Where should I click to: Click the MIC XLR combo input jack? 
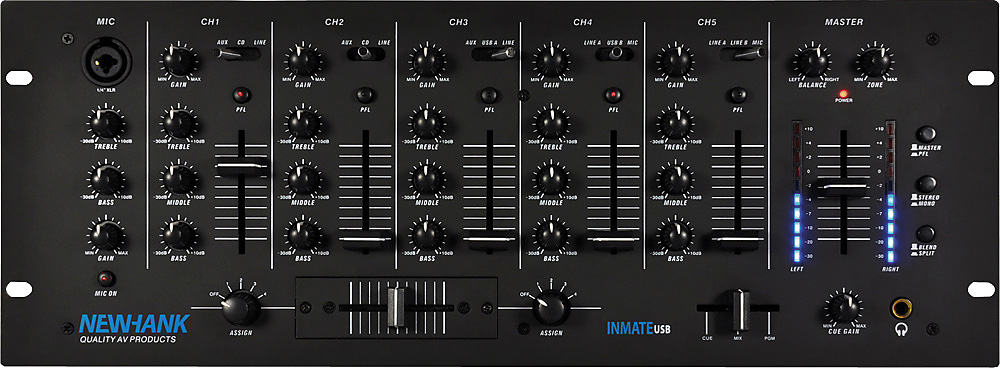coord(107,63)
